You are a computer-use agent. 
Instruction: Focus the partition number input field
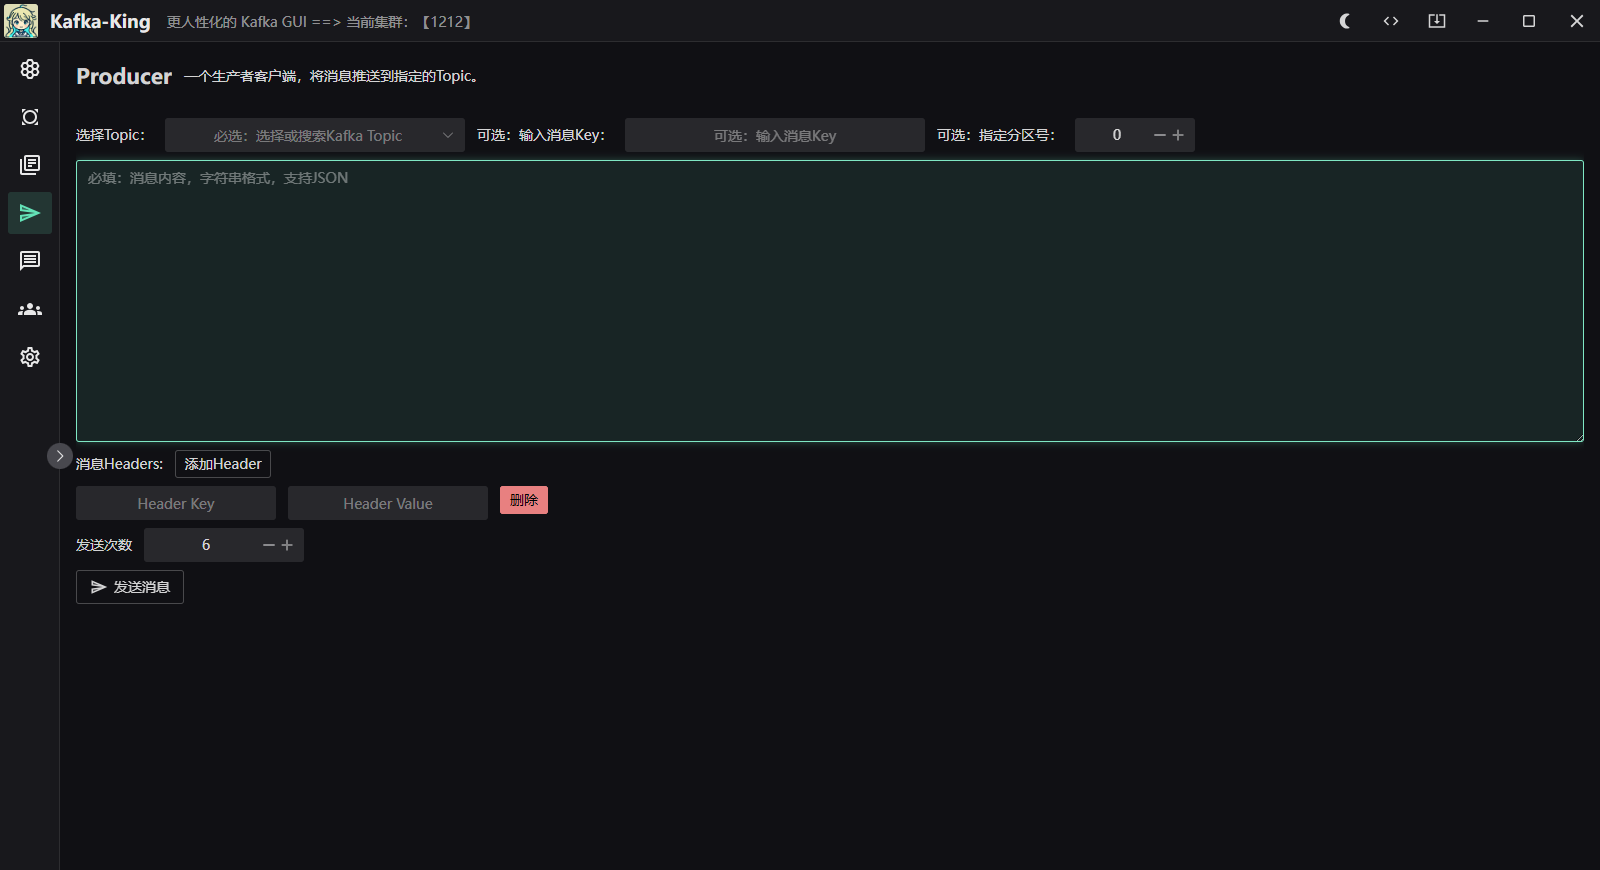point(1117,135)
